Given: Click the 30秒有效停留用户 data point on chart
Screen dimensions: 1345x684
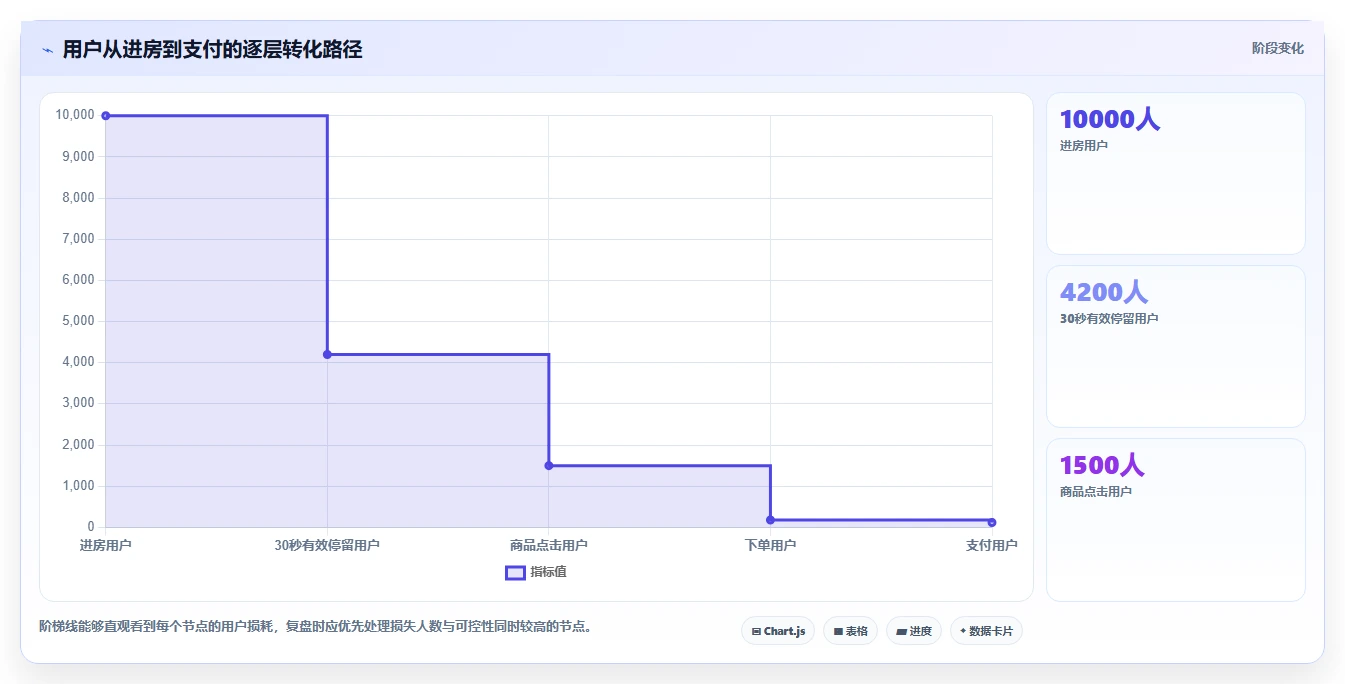Looking at the screenshot, I should tap(327, 354).
